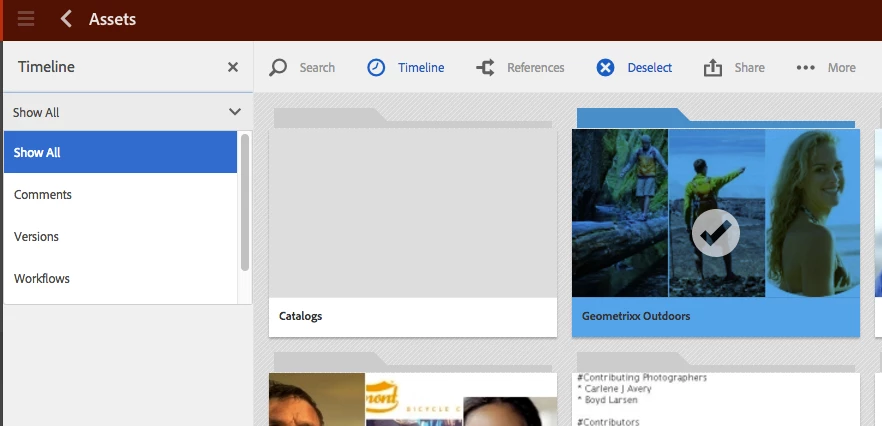Select Versions in filter list

(x=120, y=236)
